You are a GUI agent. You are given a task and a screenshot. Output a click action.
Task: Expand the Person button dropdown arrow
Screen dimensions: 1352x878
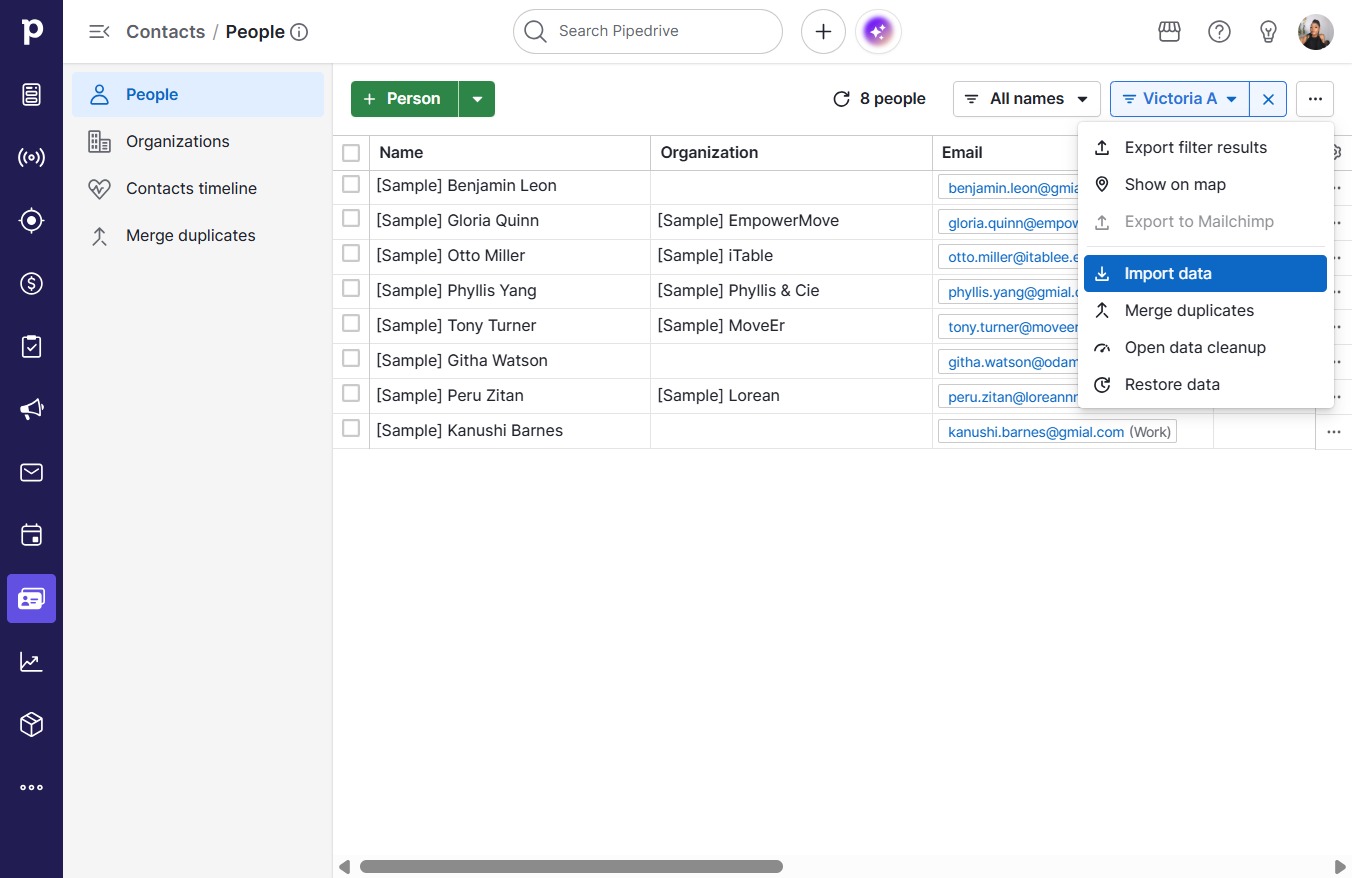pos(477,99)
